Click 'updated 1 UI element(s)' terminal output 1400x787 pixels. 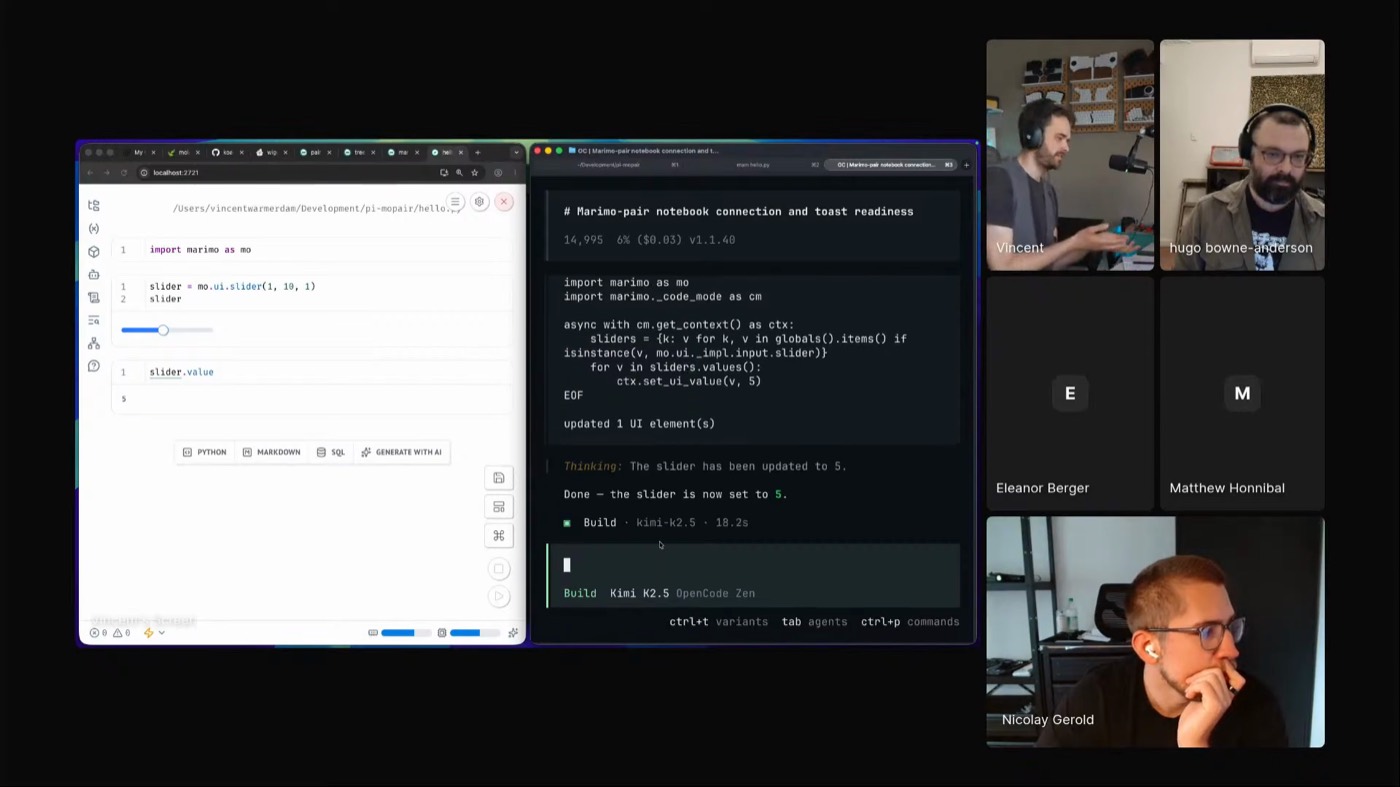[x=639, y=424]
